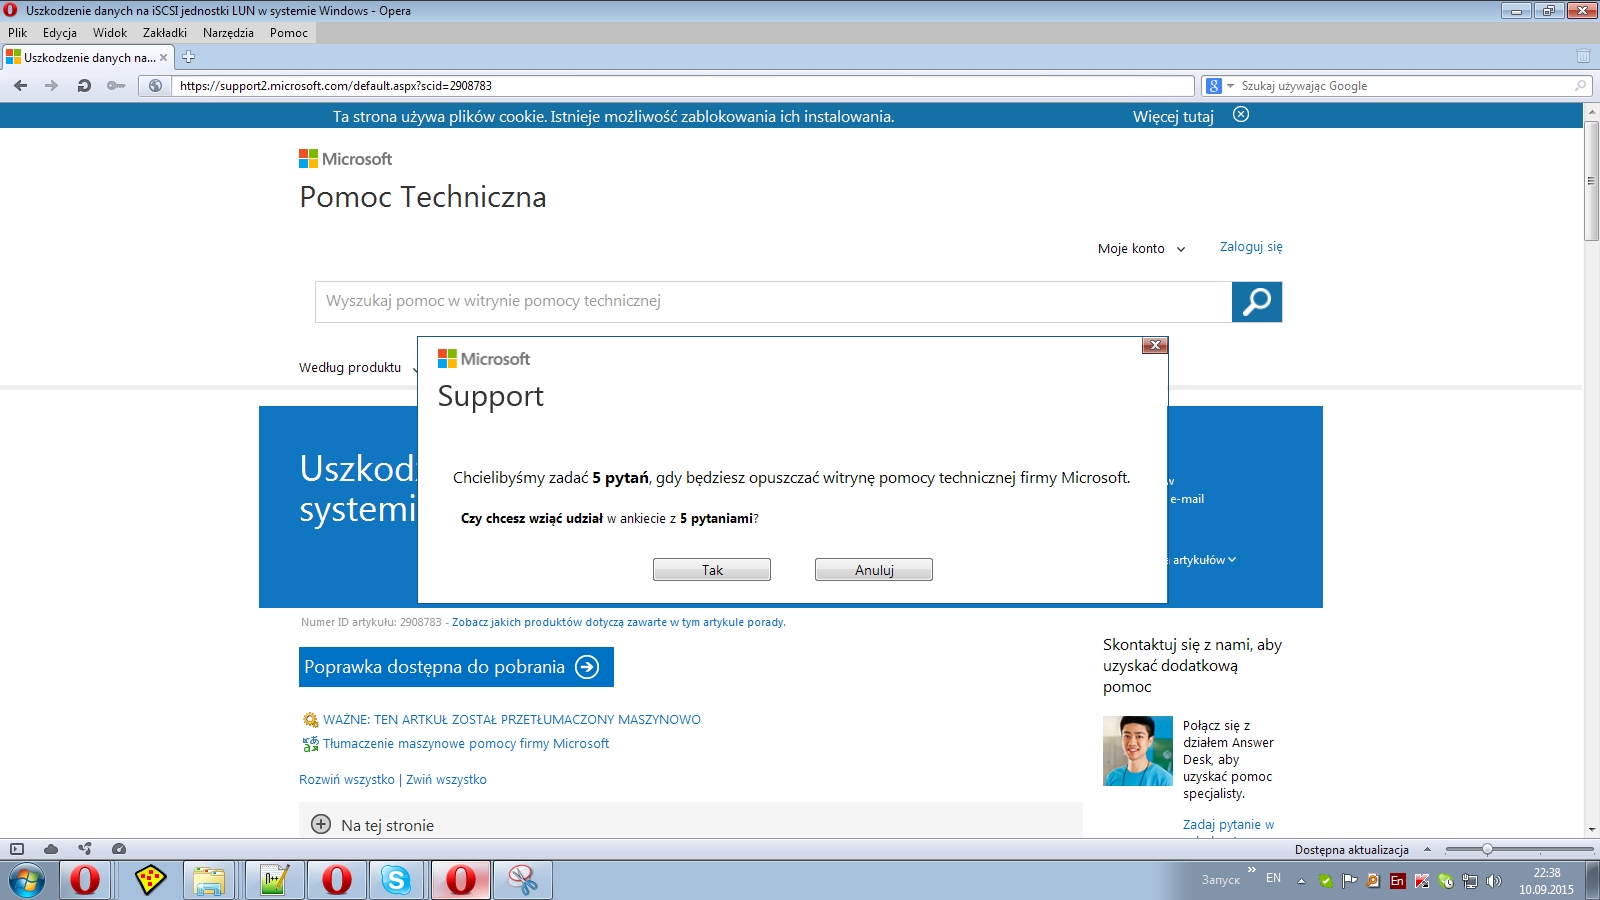Open the Zakładki menu
The width and height of the screenshot is (1600, 900).
pyautogui.click(x=165, y=33)
